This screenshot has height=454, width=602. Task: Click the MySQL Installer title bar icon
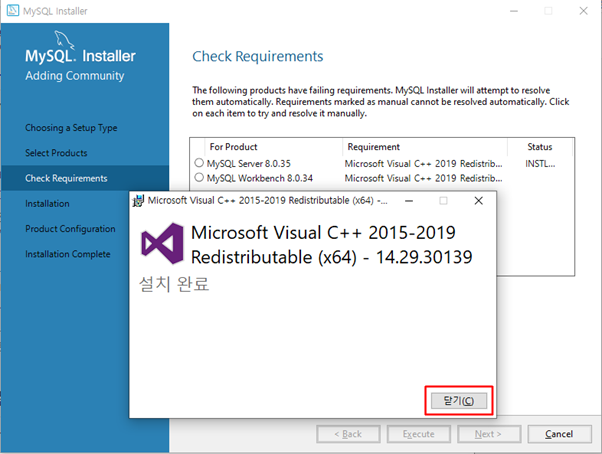[13, 10]
